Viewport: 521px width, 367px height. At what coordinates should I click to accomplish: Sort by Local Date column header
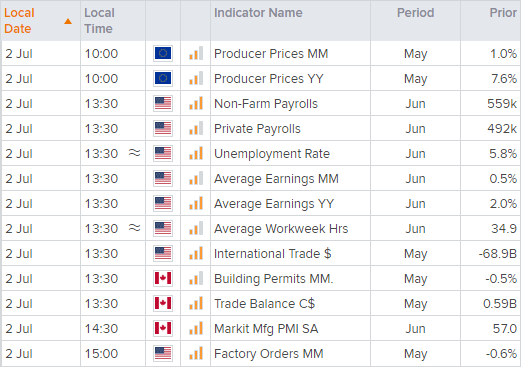[19, 21]
